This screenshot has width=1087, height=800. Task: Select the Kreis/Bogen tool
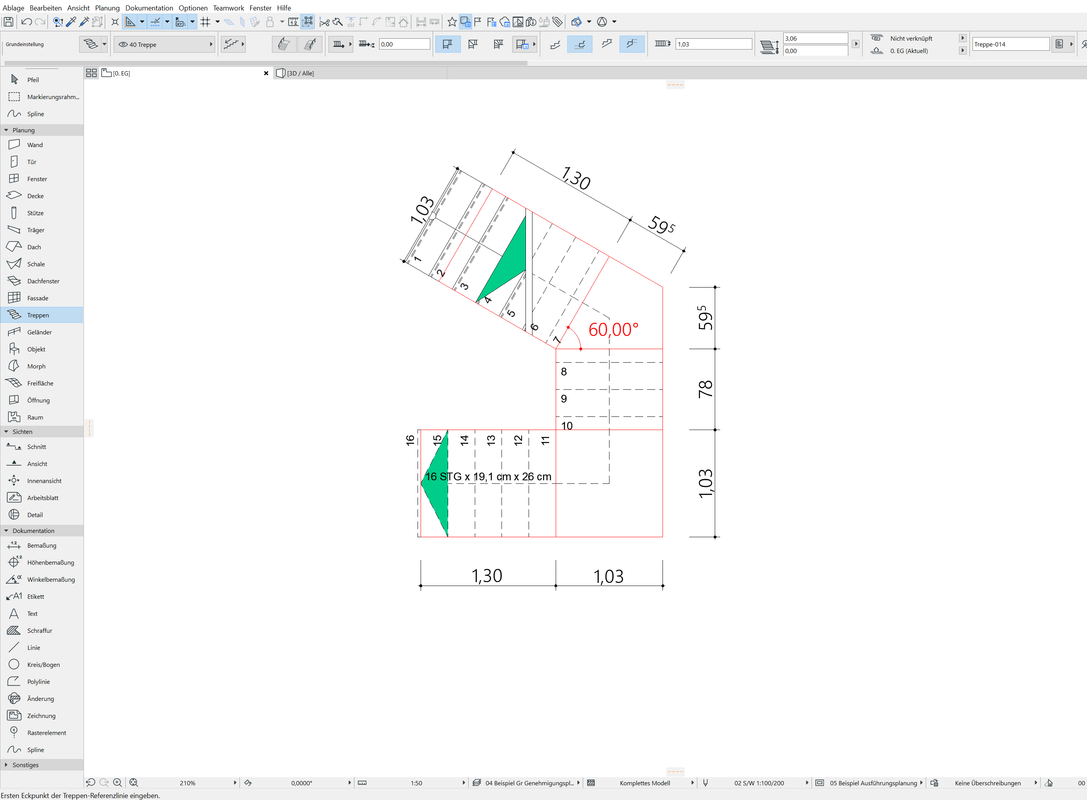click(42, 665)
